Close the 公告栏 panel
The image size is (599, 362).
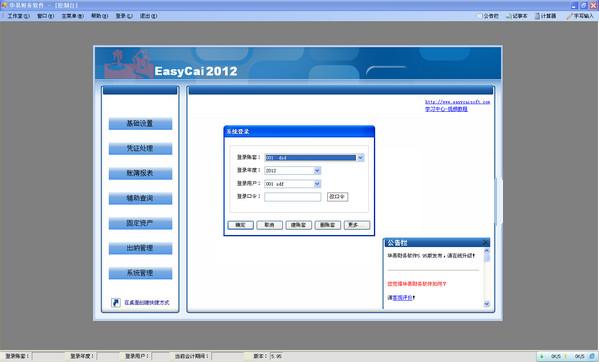pos(485,243)
